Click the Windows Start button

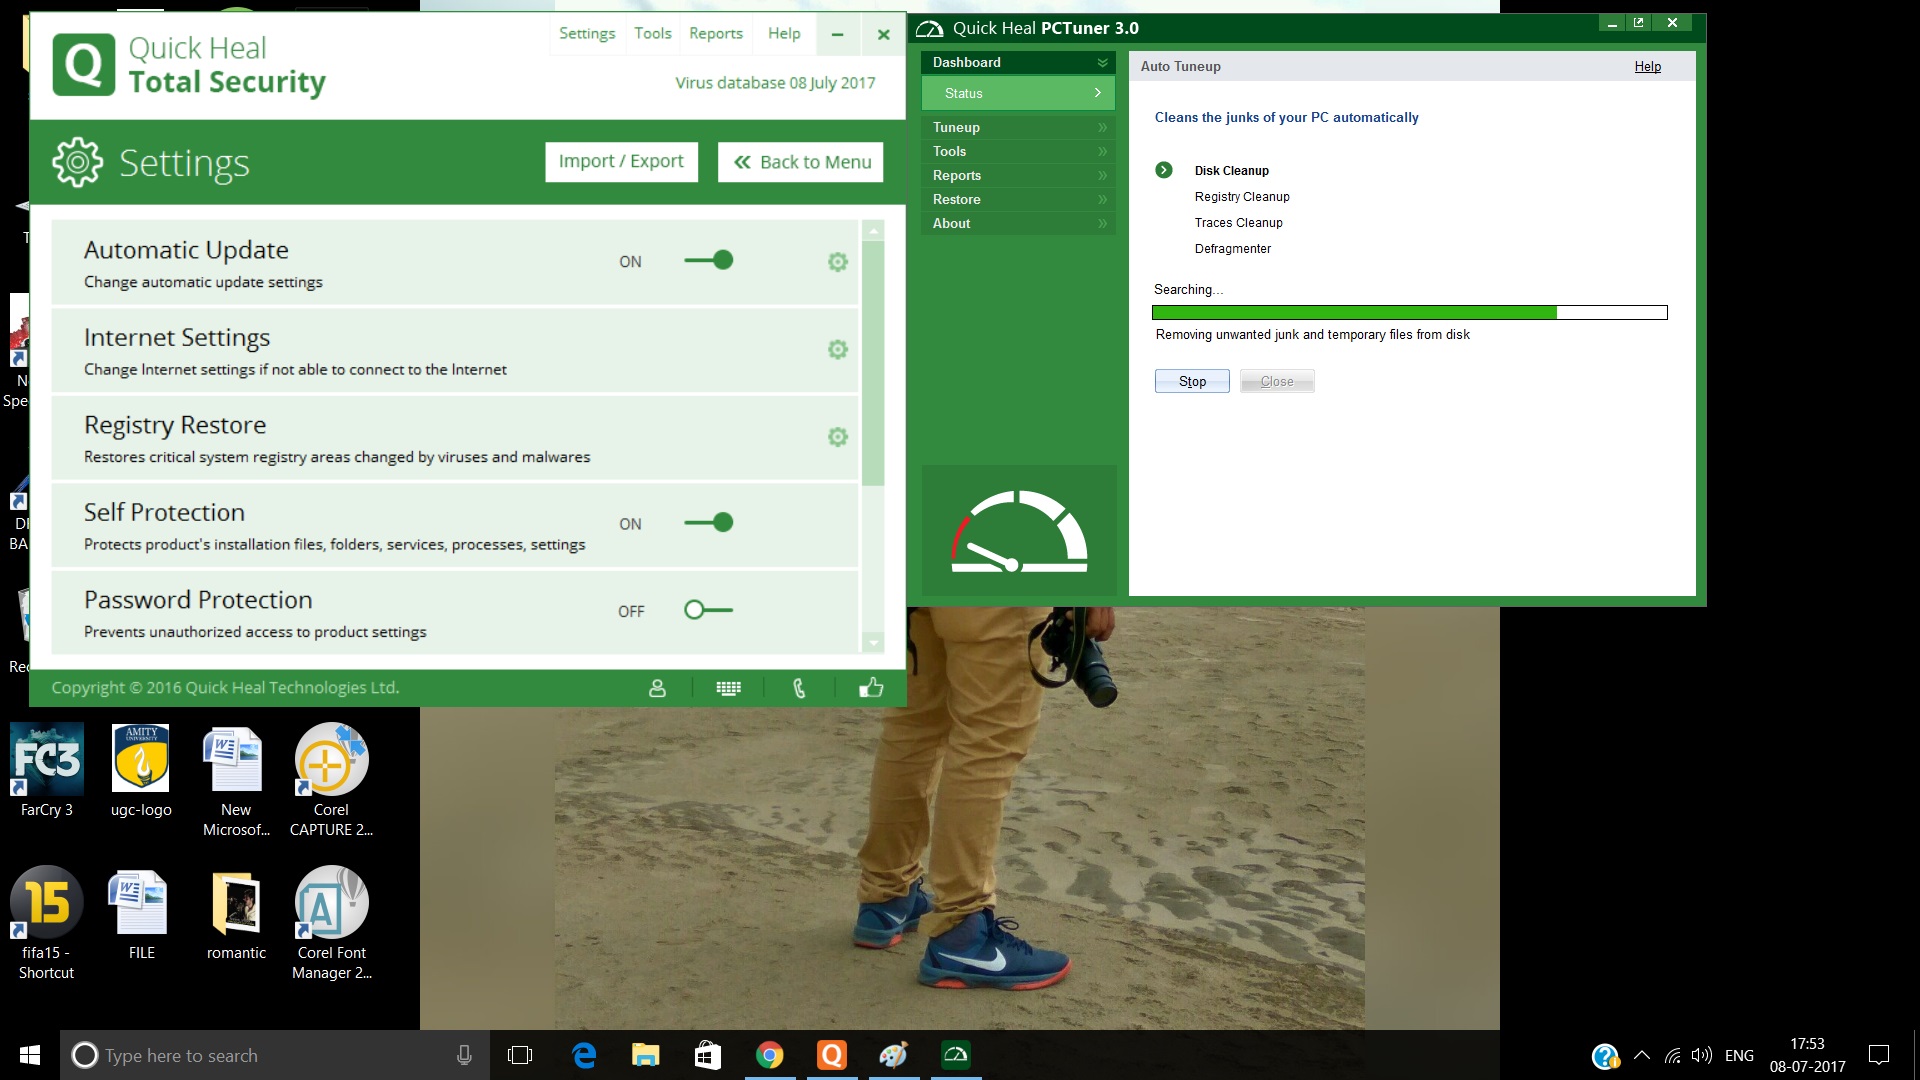[30, 1055]
